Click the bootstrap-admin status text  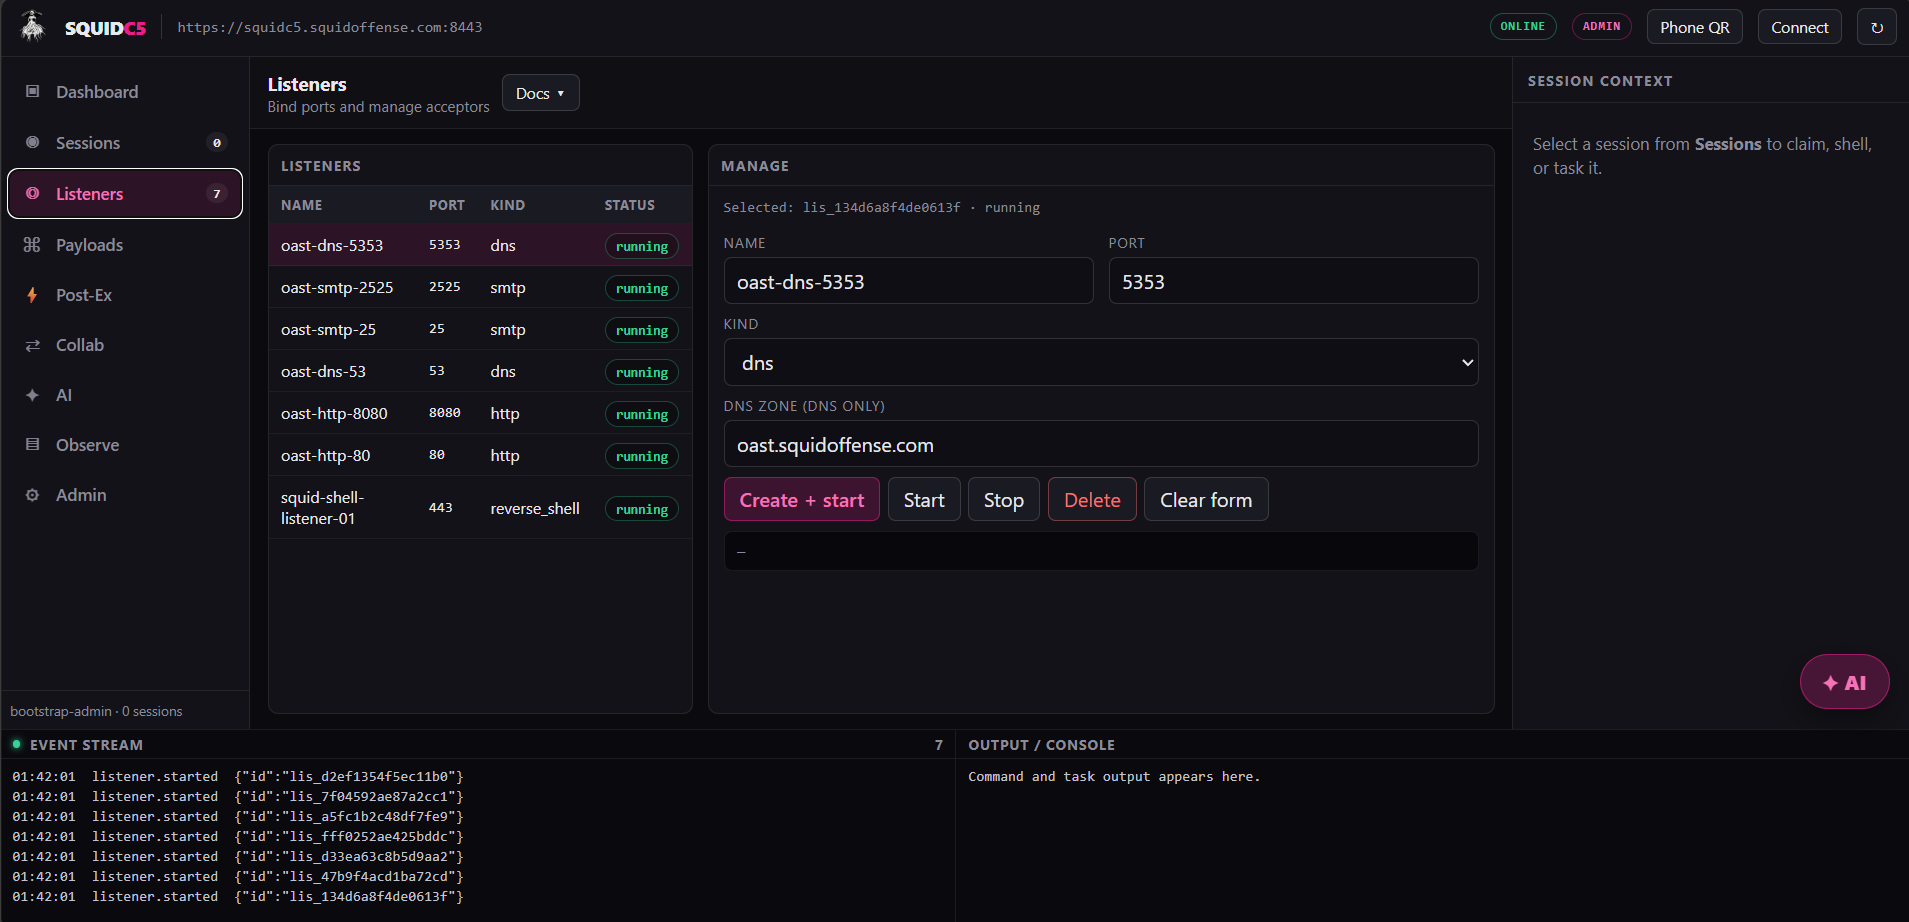(96, 711)
